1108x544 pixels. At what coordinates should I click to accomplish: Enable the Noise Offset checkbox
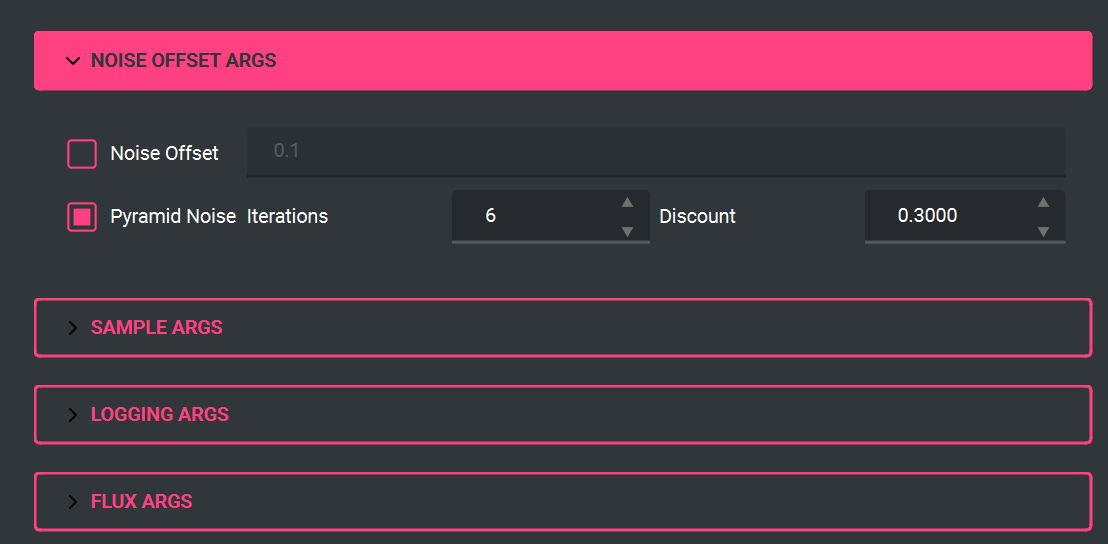pyautogui.click(x=82, y=154)
